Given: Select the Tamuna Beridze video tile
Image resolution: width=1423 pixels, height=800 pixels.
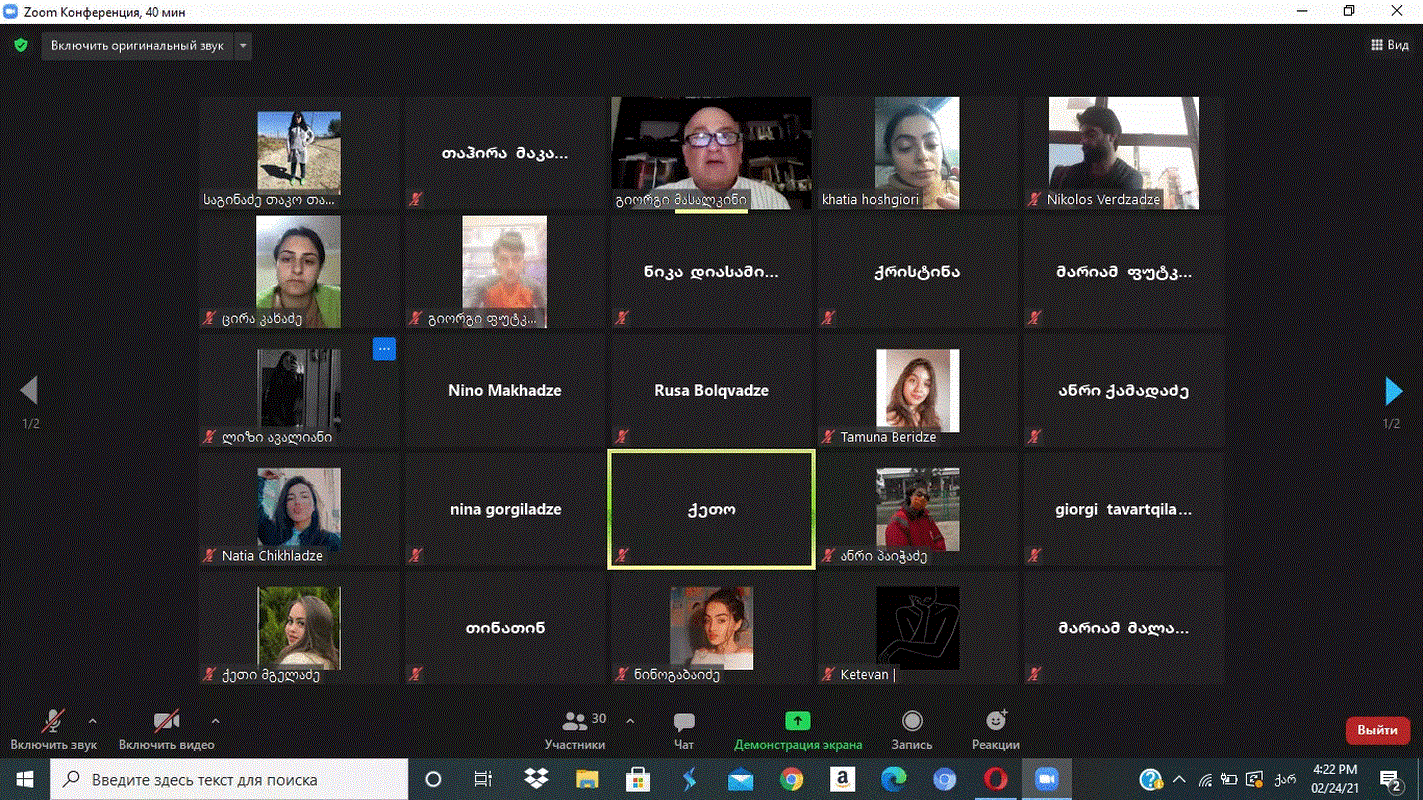Looking at the screenshot, I should pos(917,391).
